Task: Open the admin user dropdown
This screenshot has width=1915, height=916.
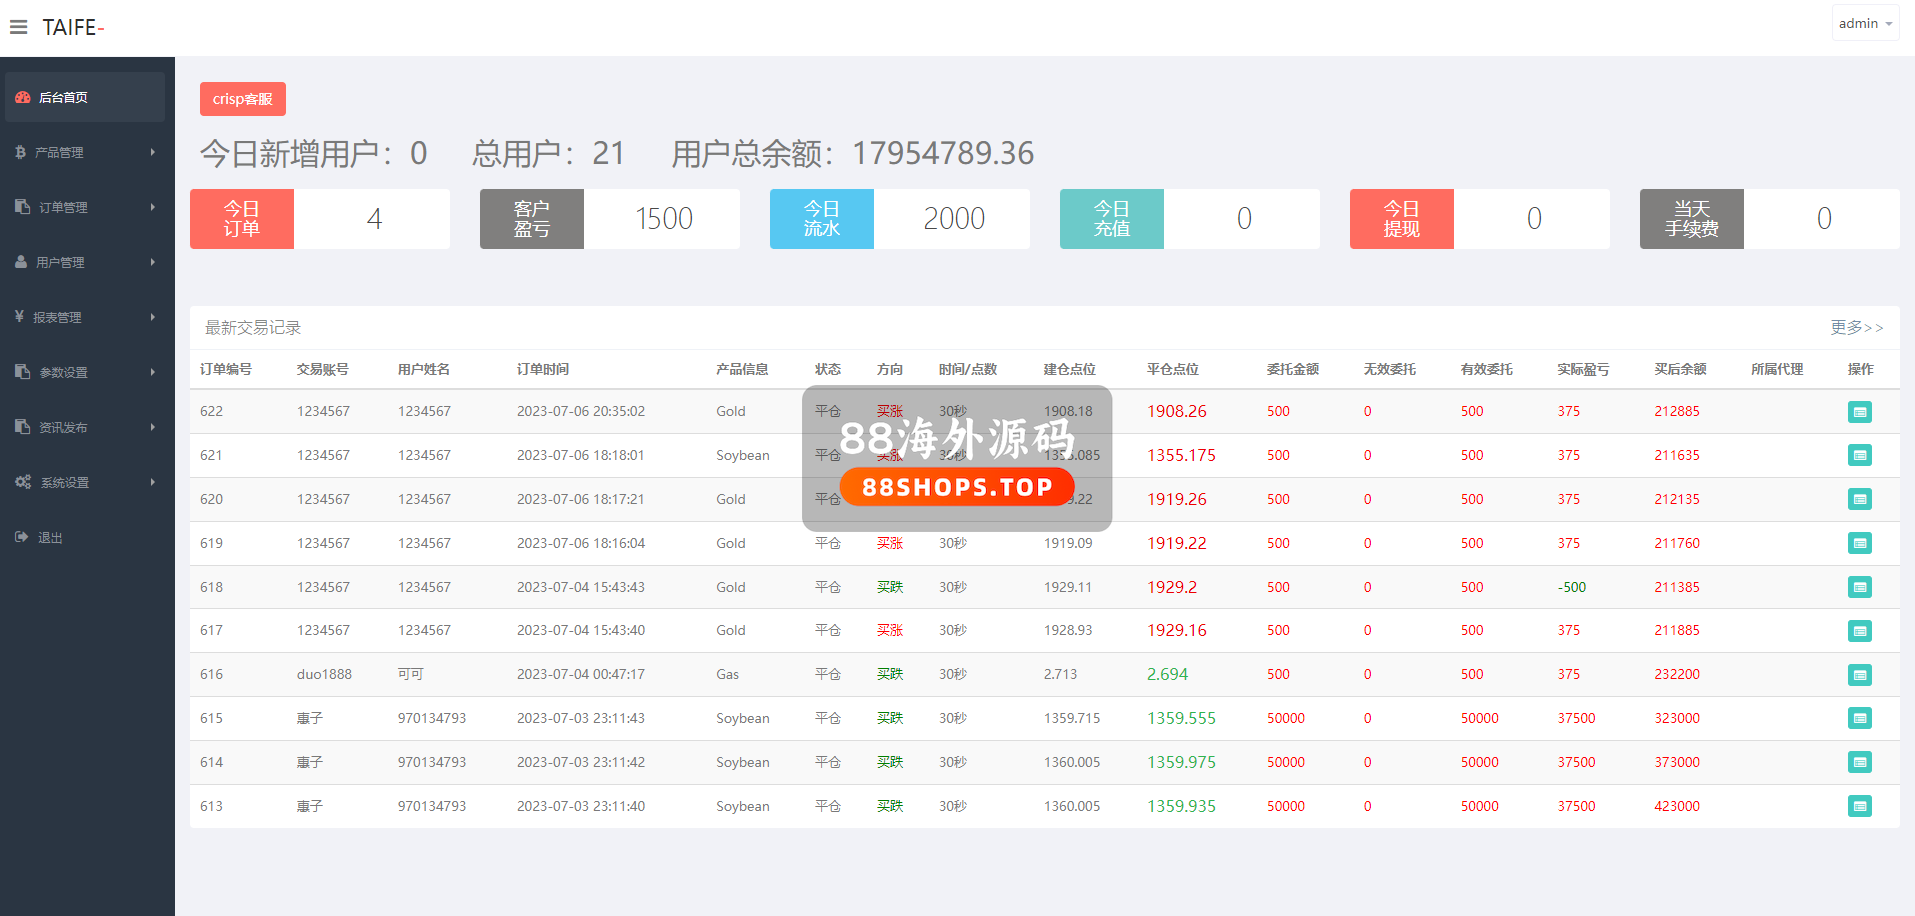Action: 1865,23
